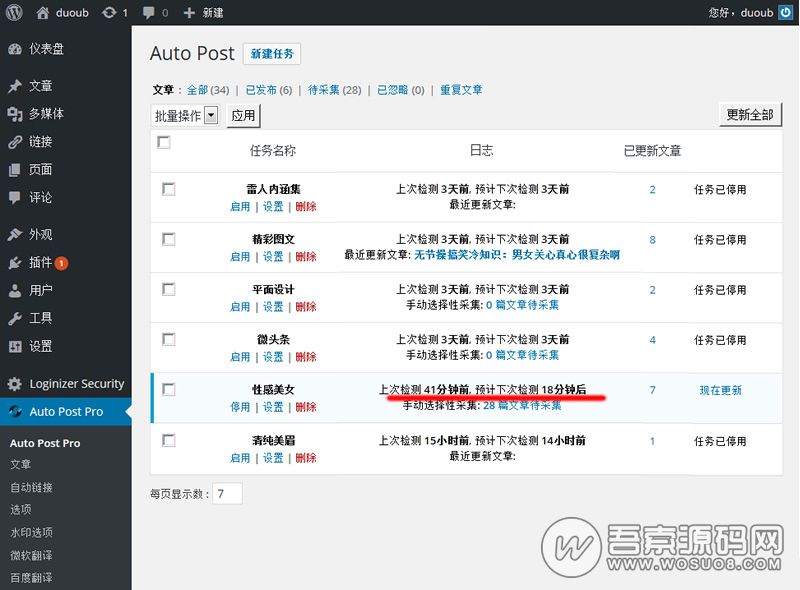This screenshot has height=590, width=800.
Task: Check the 清纯美眉 task checkbox
Action: [168, 440]
